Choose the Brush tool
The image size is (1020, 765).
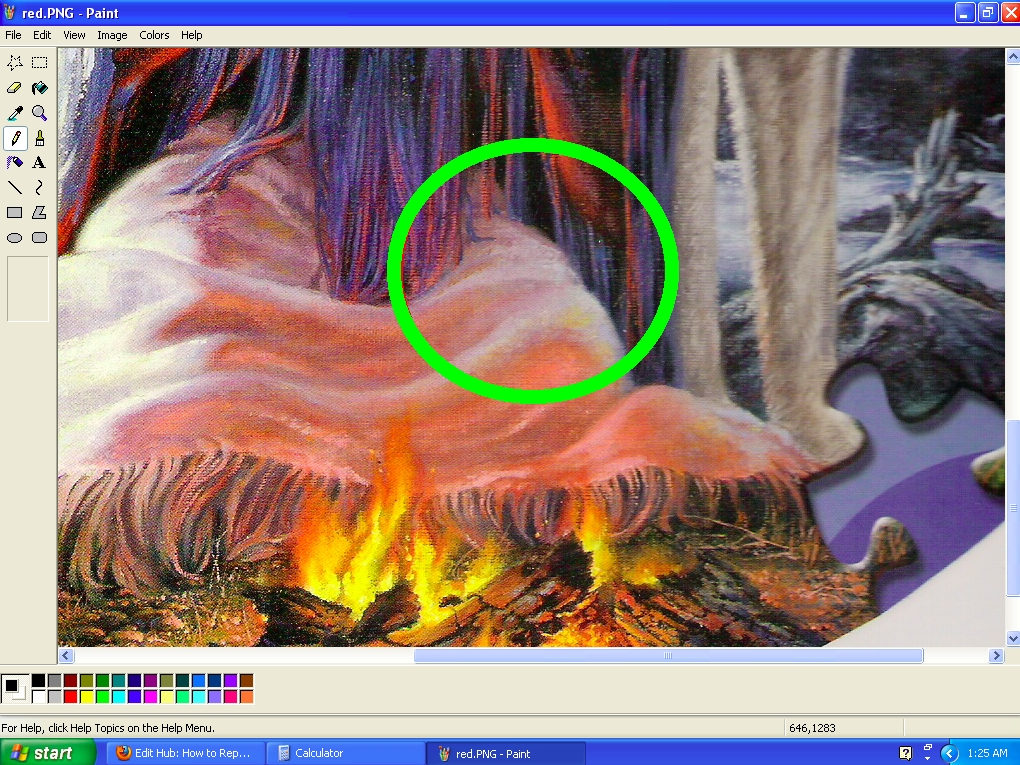coord(40,138)
